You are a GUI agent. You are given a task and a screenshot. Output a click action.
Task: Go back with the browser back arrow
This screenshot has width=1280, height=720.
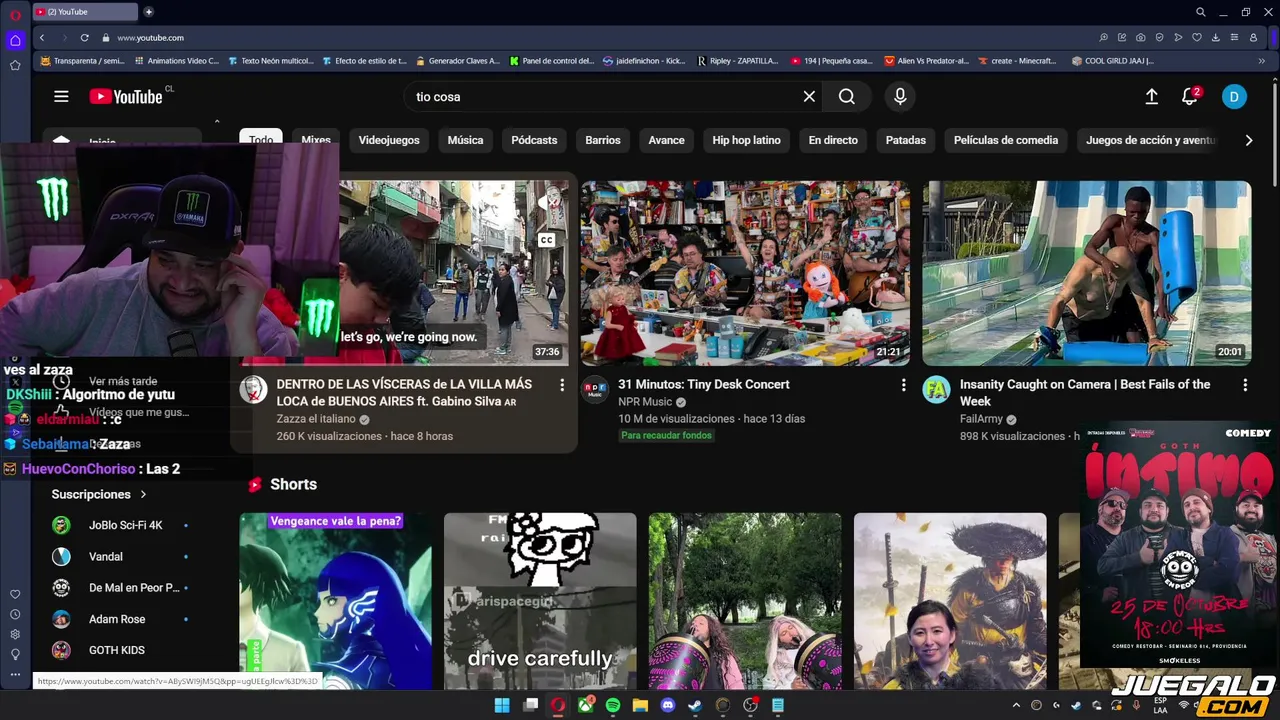pyautogui.click(x=42, y=37)
